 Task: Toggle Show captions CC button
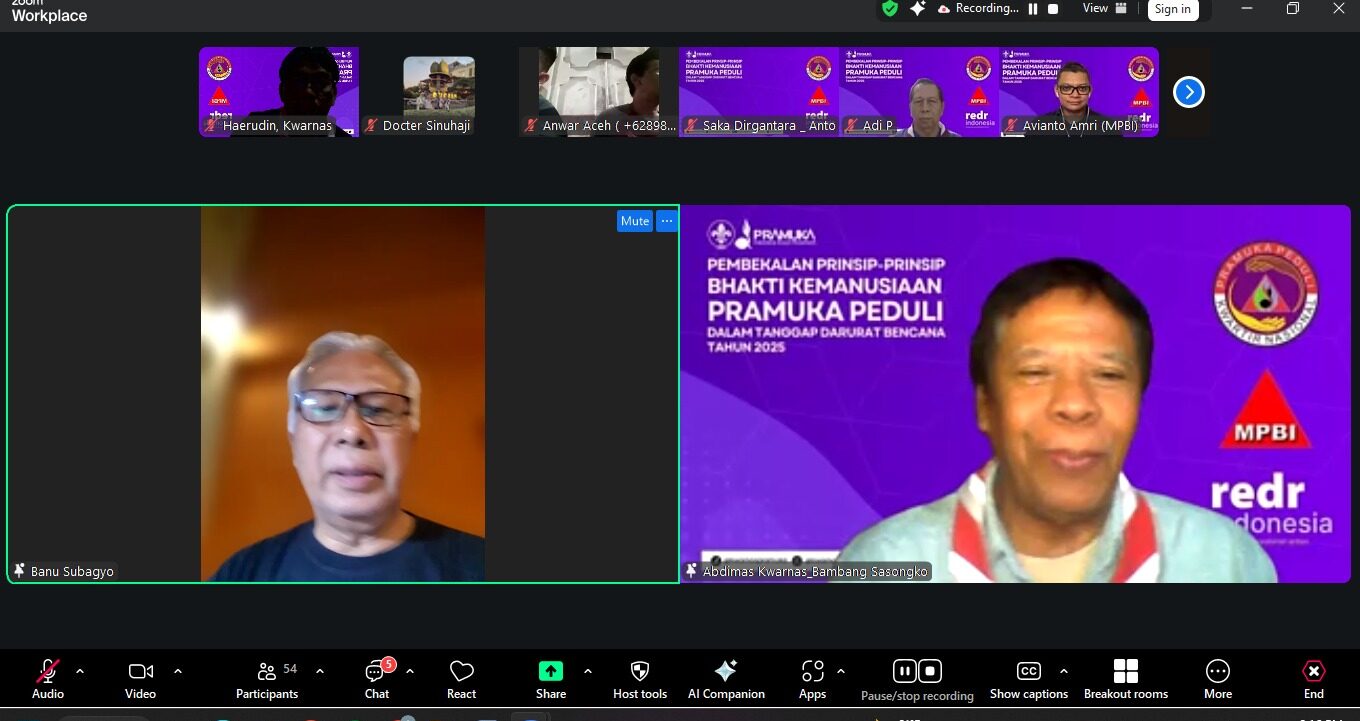tap(1028, 672)
